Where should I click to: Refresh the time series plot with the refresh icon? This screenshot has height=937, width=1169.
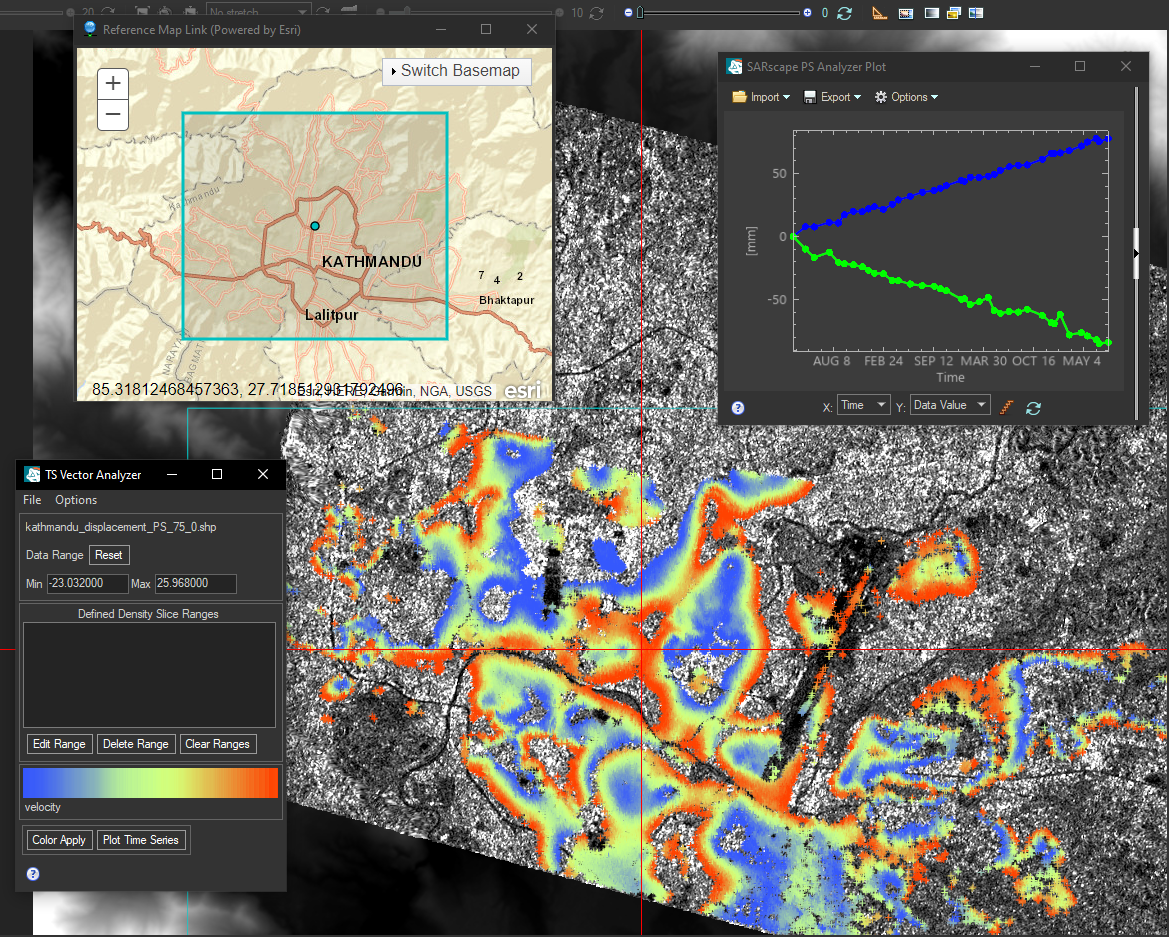coord(1033,408)
